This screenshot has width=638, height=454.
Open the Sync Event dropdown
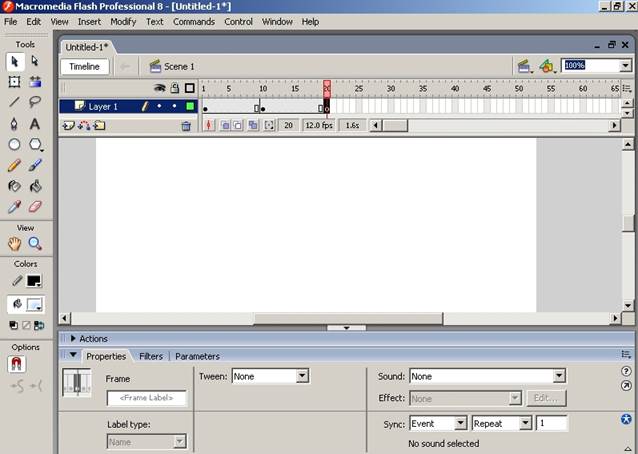[x=461, y=423]
